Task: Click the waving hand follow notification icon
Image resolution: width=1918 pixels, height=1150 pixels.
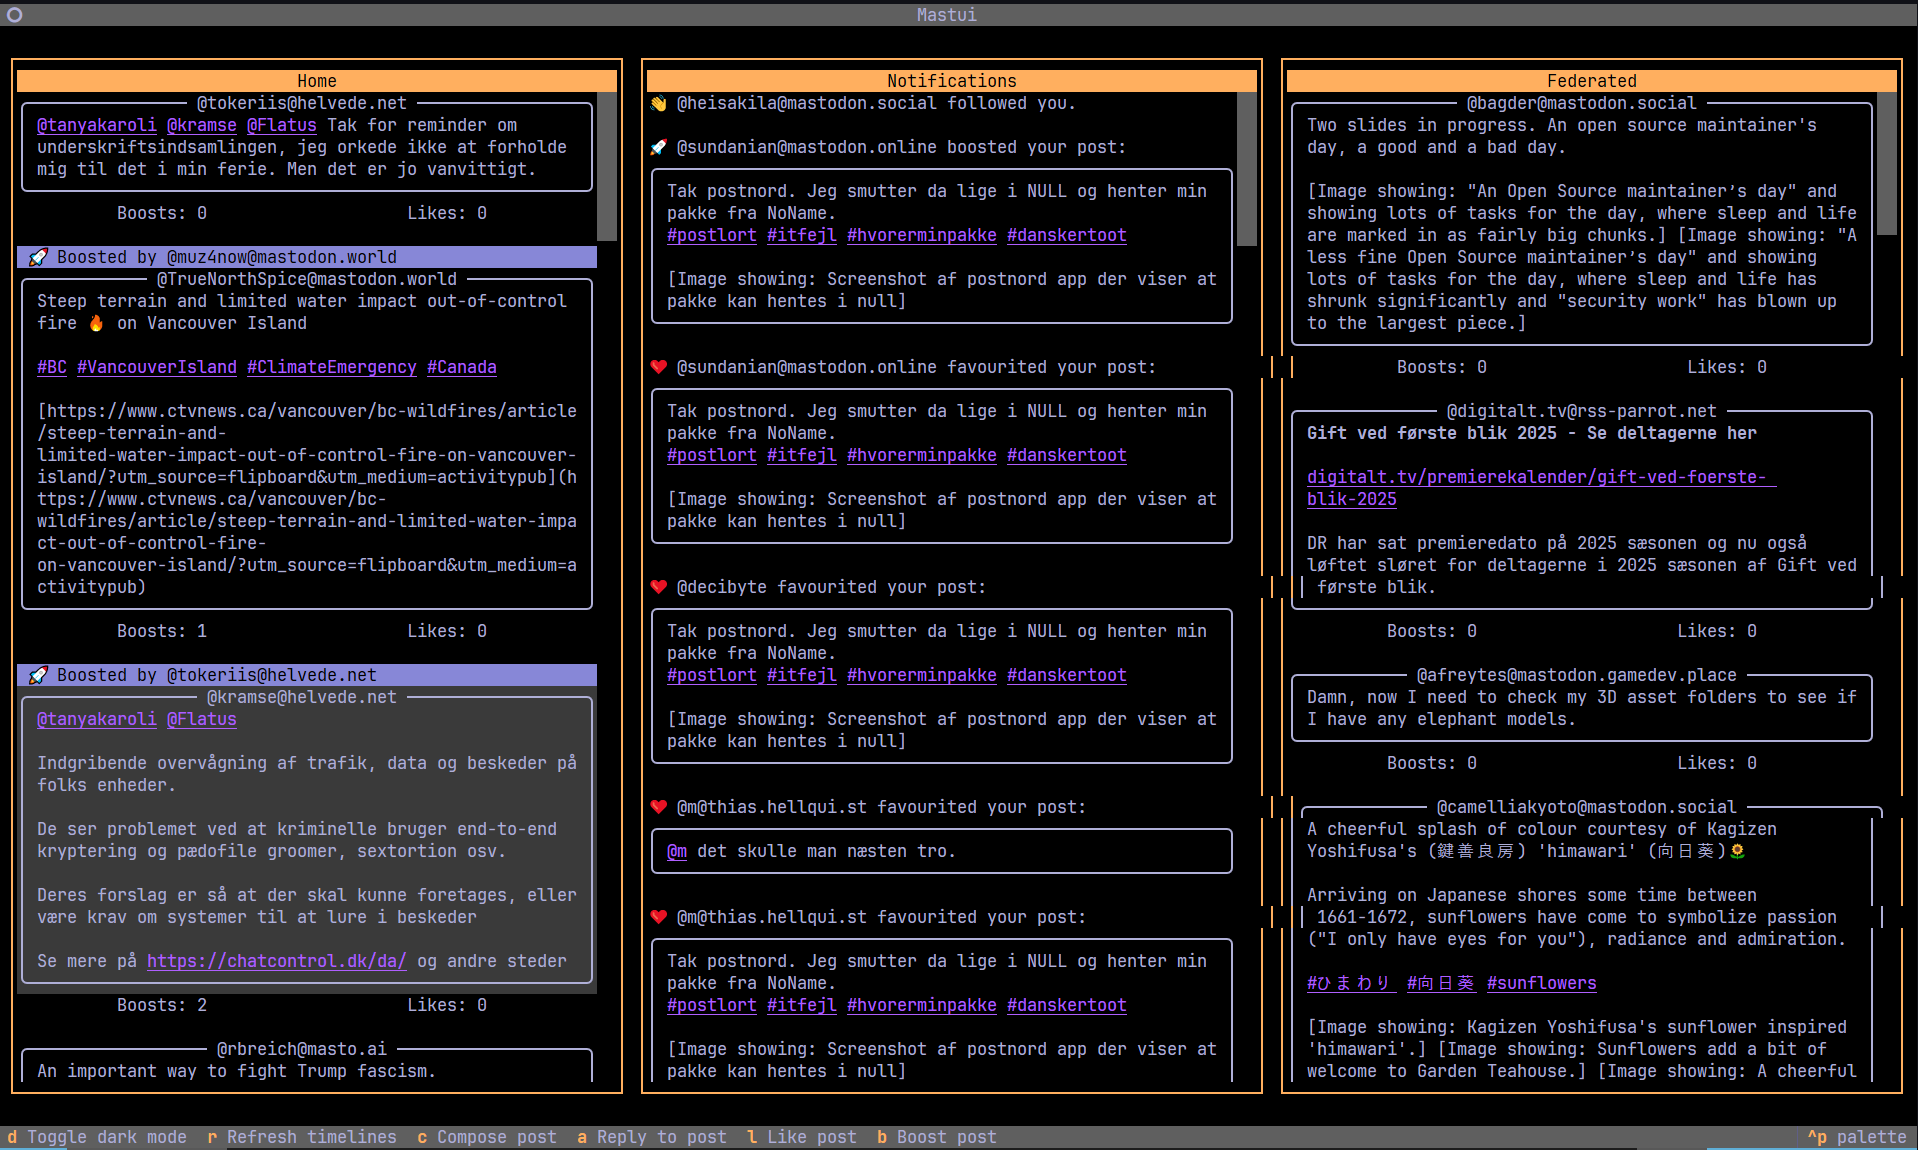Action: point(658,103)
